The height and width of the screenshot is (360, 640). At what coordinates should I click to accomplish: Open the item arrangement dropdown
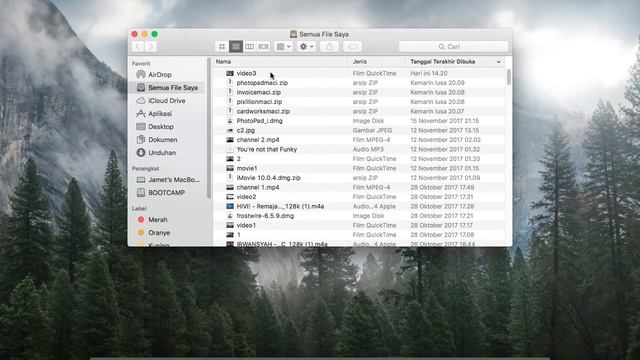(x=284, y=47)
